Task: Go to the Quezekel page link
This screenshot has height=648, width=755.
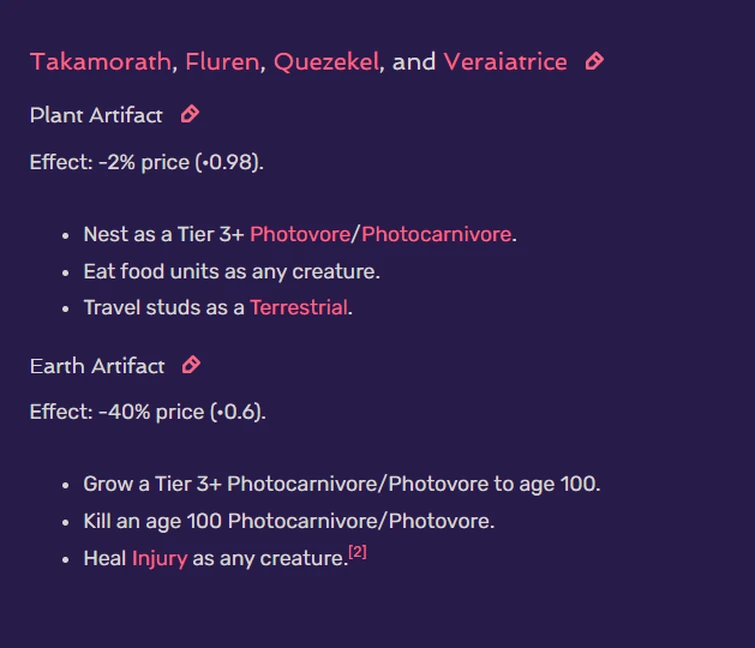Action: 326,62
